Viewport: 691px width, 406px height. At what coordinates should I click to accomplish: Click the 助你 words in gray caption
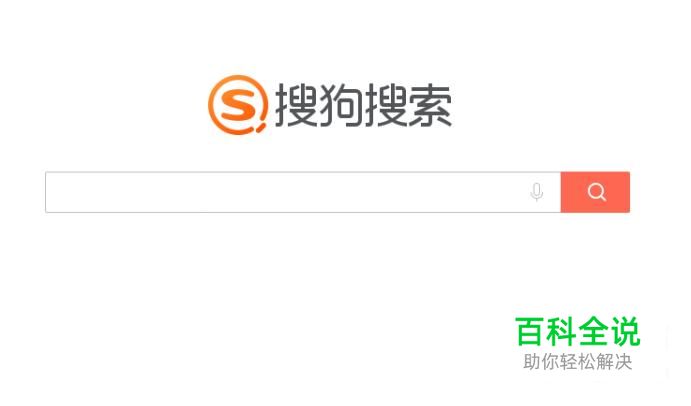coord(541,362)
